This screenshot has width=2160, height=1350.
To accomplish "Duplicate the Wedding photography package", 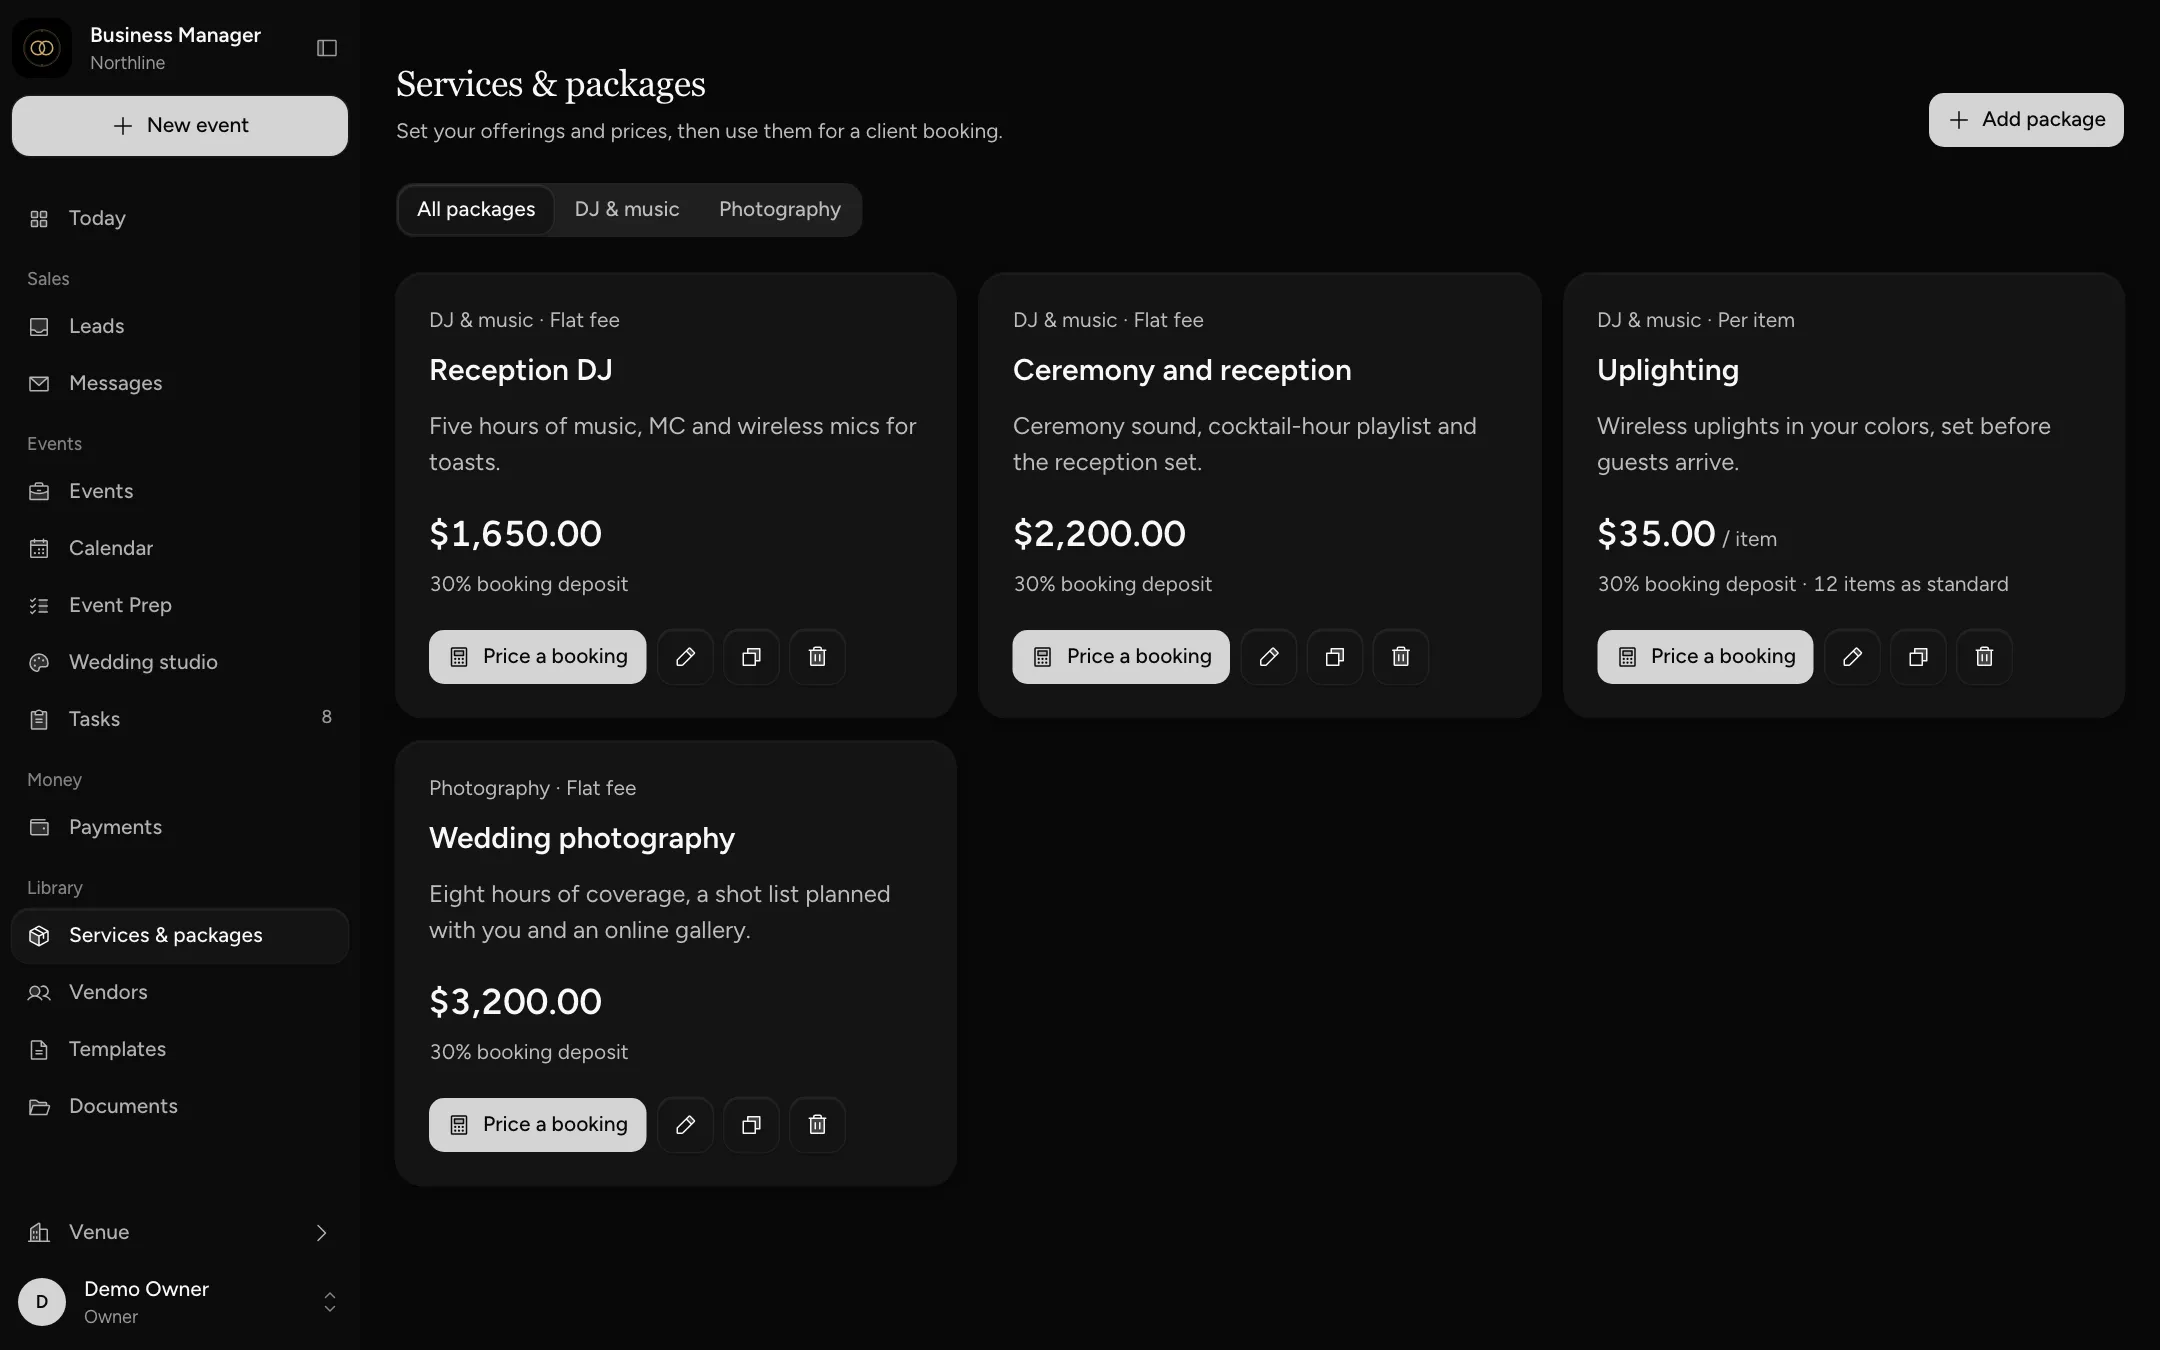I will [751, 1125].
